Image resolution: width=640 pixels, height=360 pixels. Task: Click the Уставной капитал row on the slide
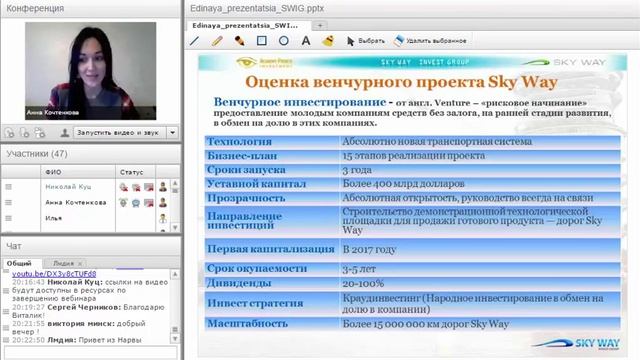click(412, 184)
